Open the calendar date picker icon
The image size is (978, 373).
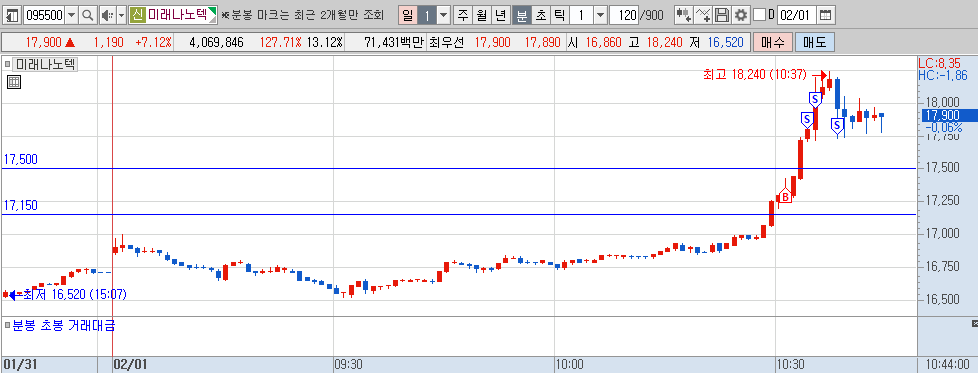[x=825, y=15]
